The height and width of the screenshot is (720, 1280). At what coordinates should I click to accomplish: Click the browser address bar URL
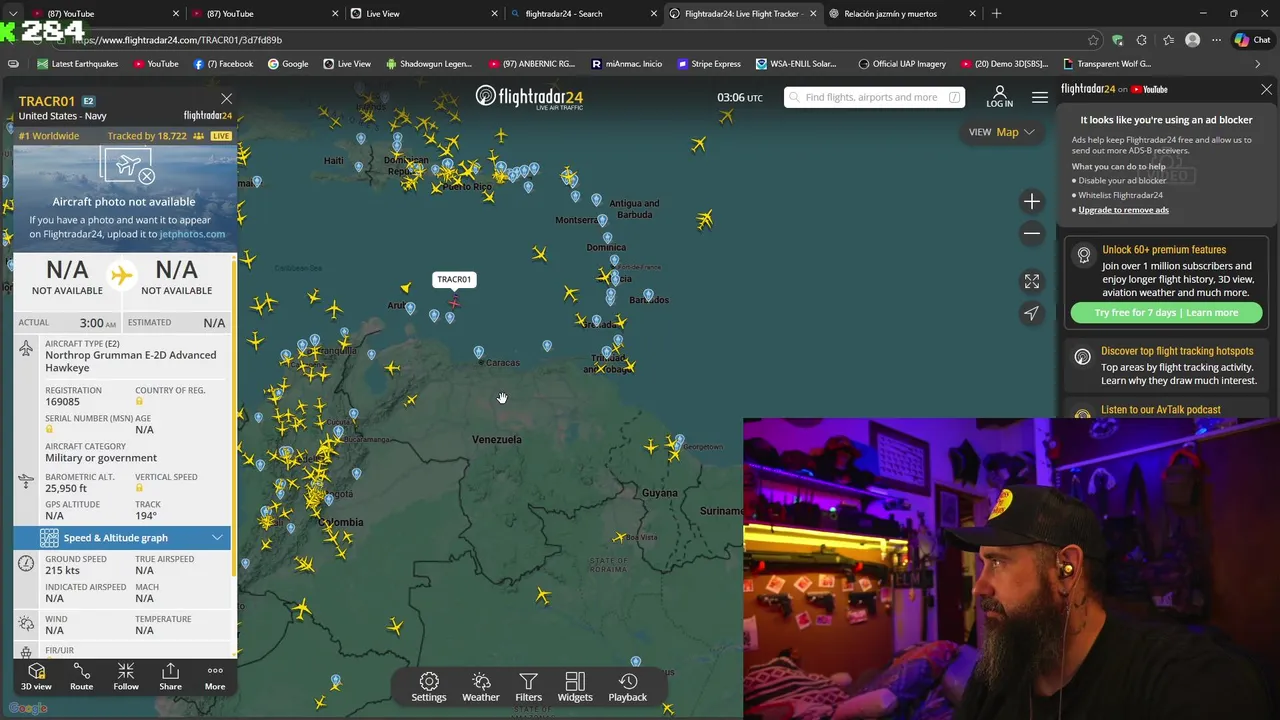click(x=176, y=40)
